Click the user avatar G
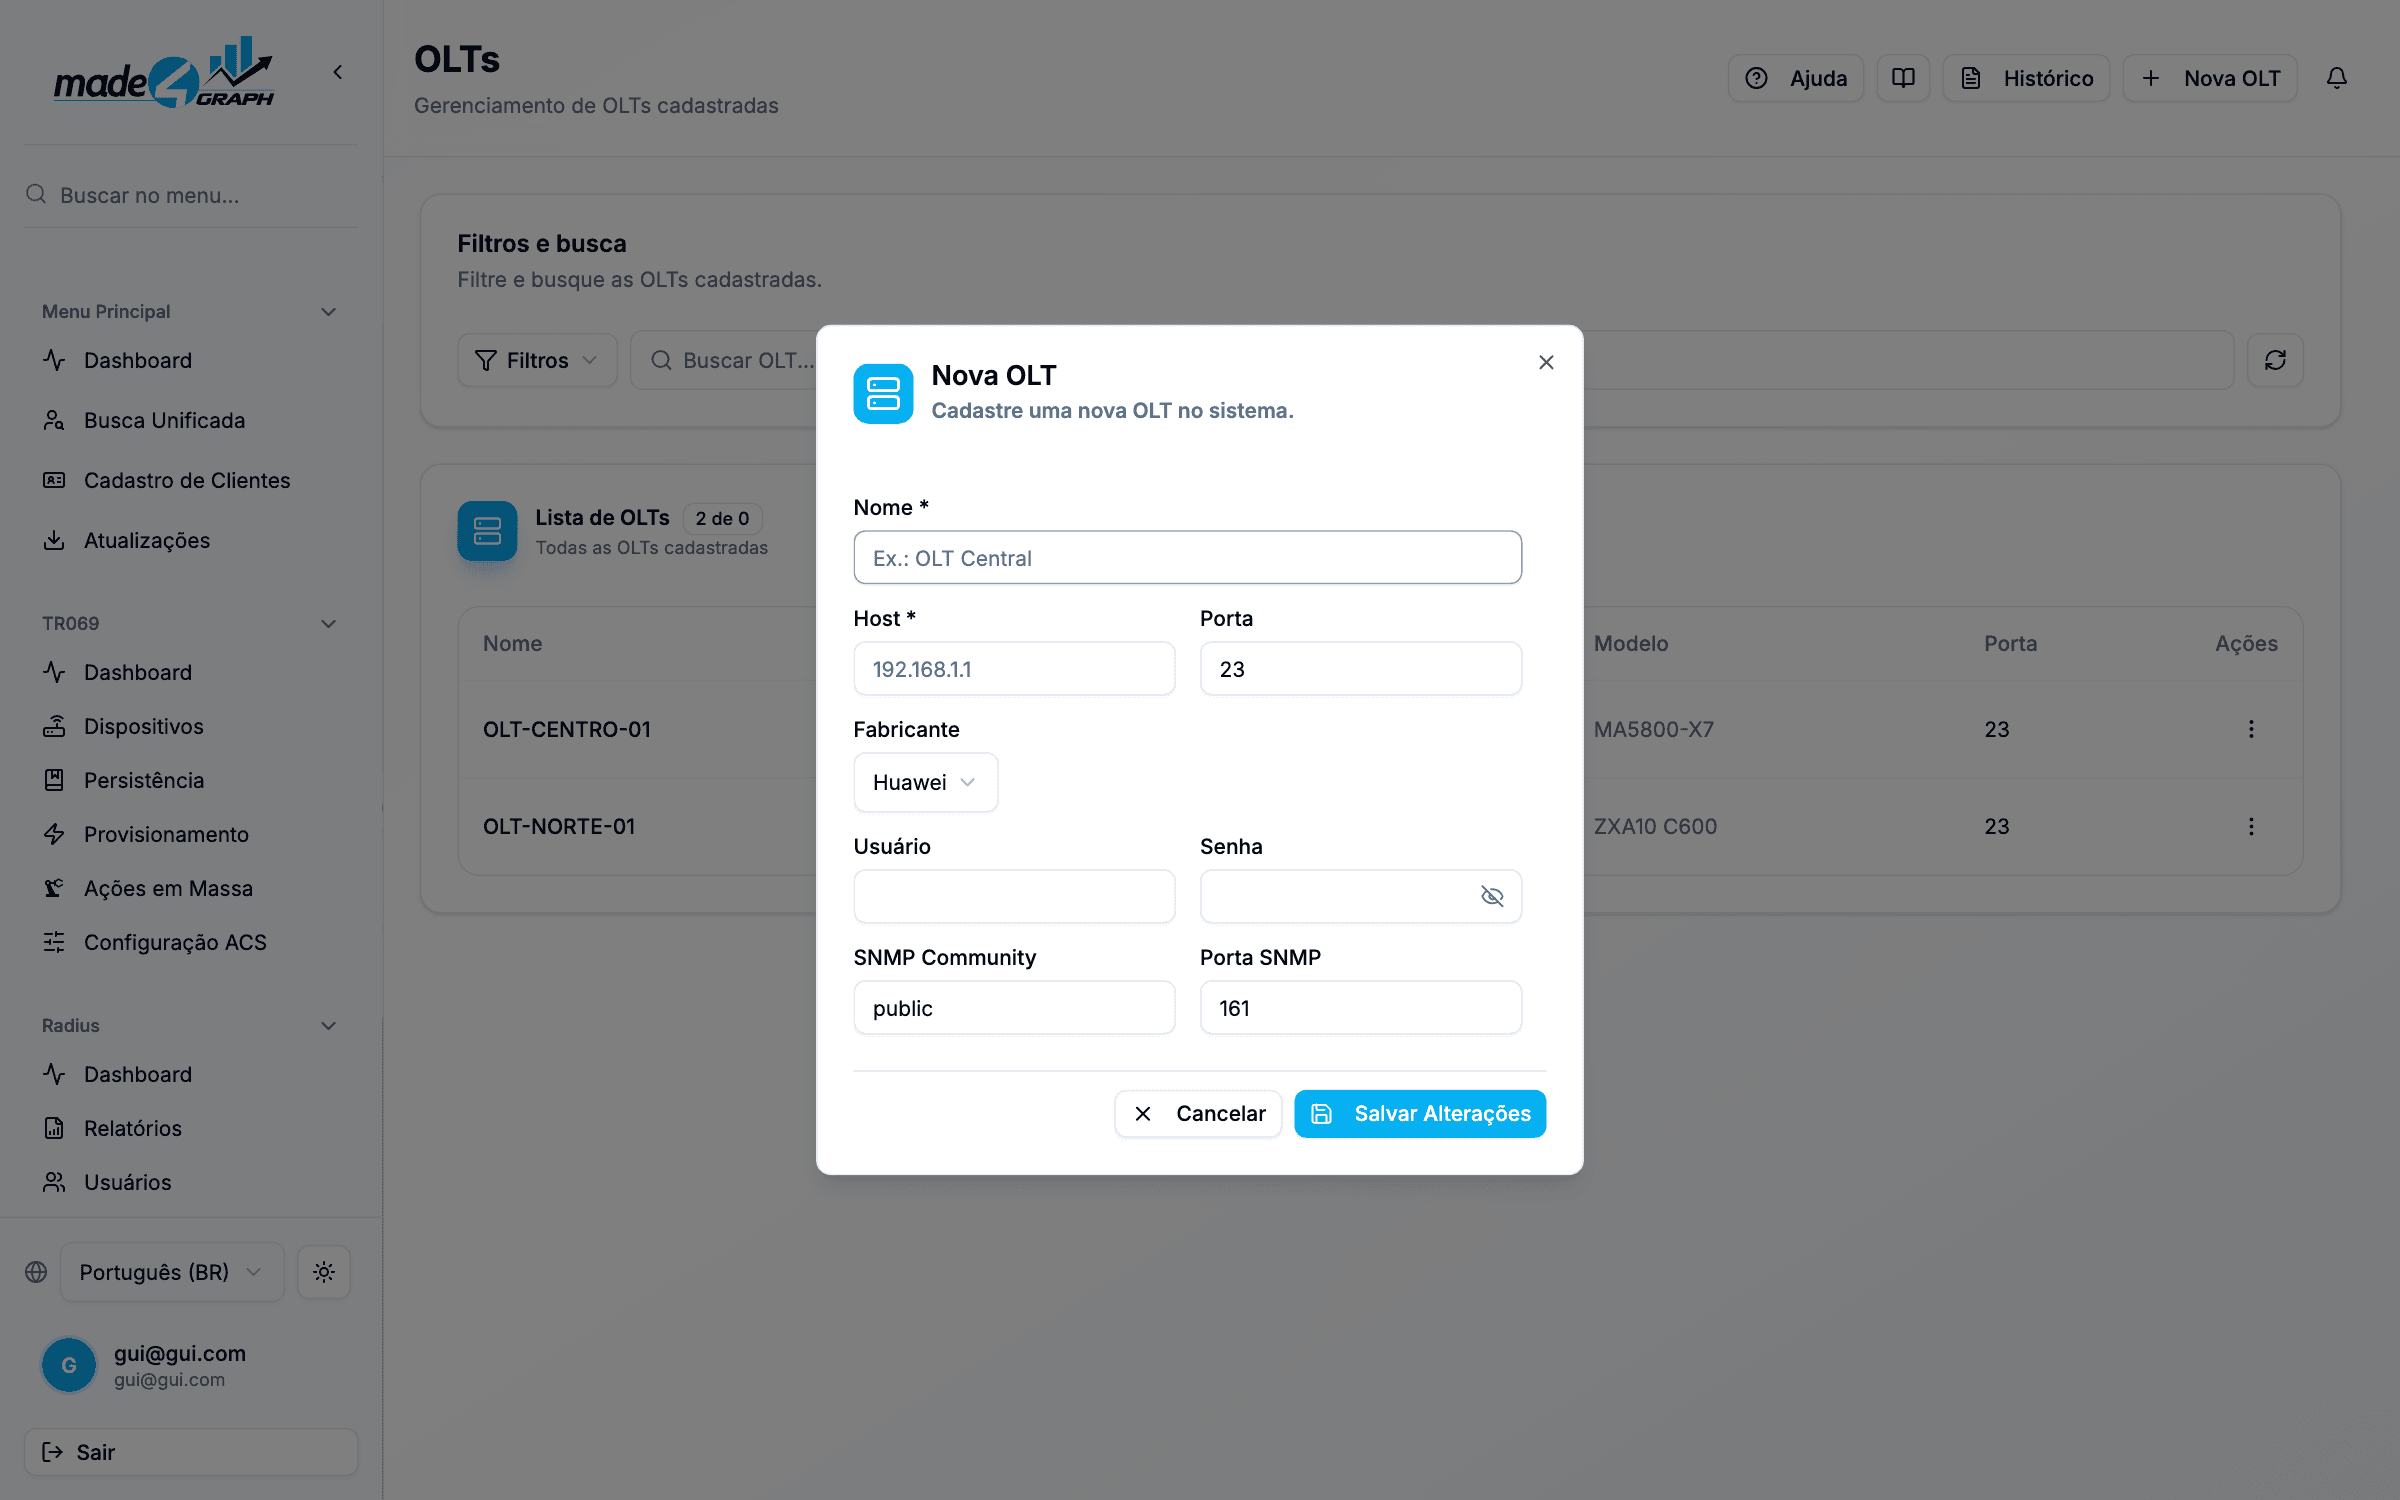Screen dimensions: 2400x1500 pyautogui.click(x=69, y=1365)
